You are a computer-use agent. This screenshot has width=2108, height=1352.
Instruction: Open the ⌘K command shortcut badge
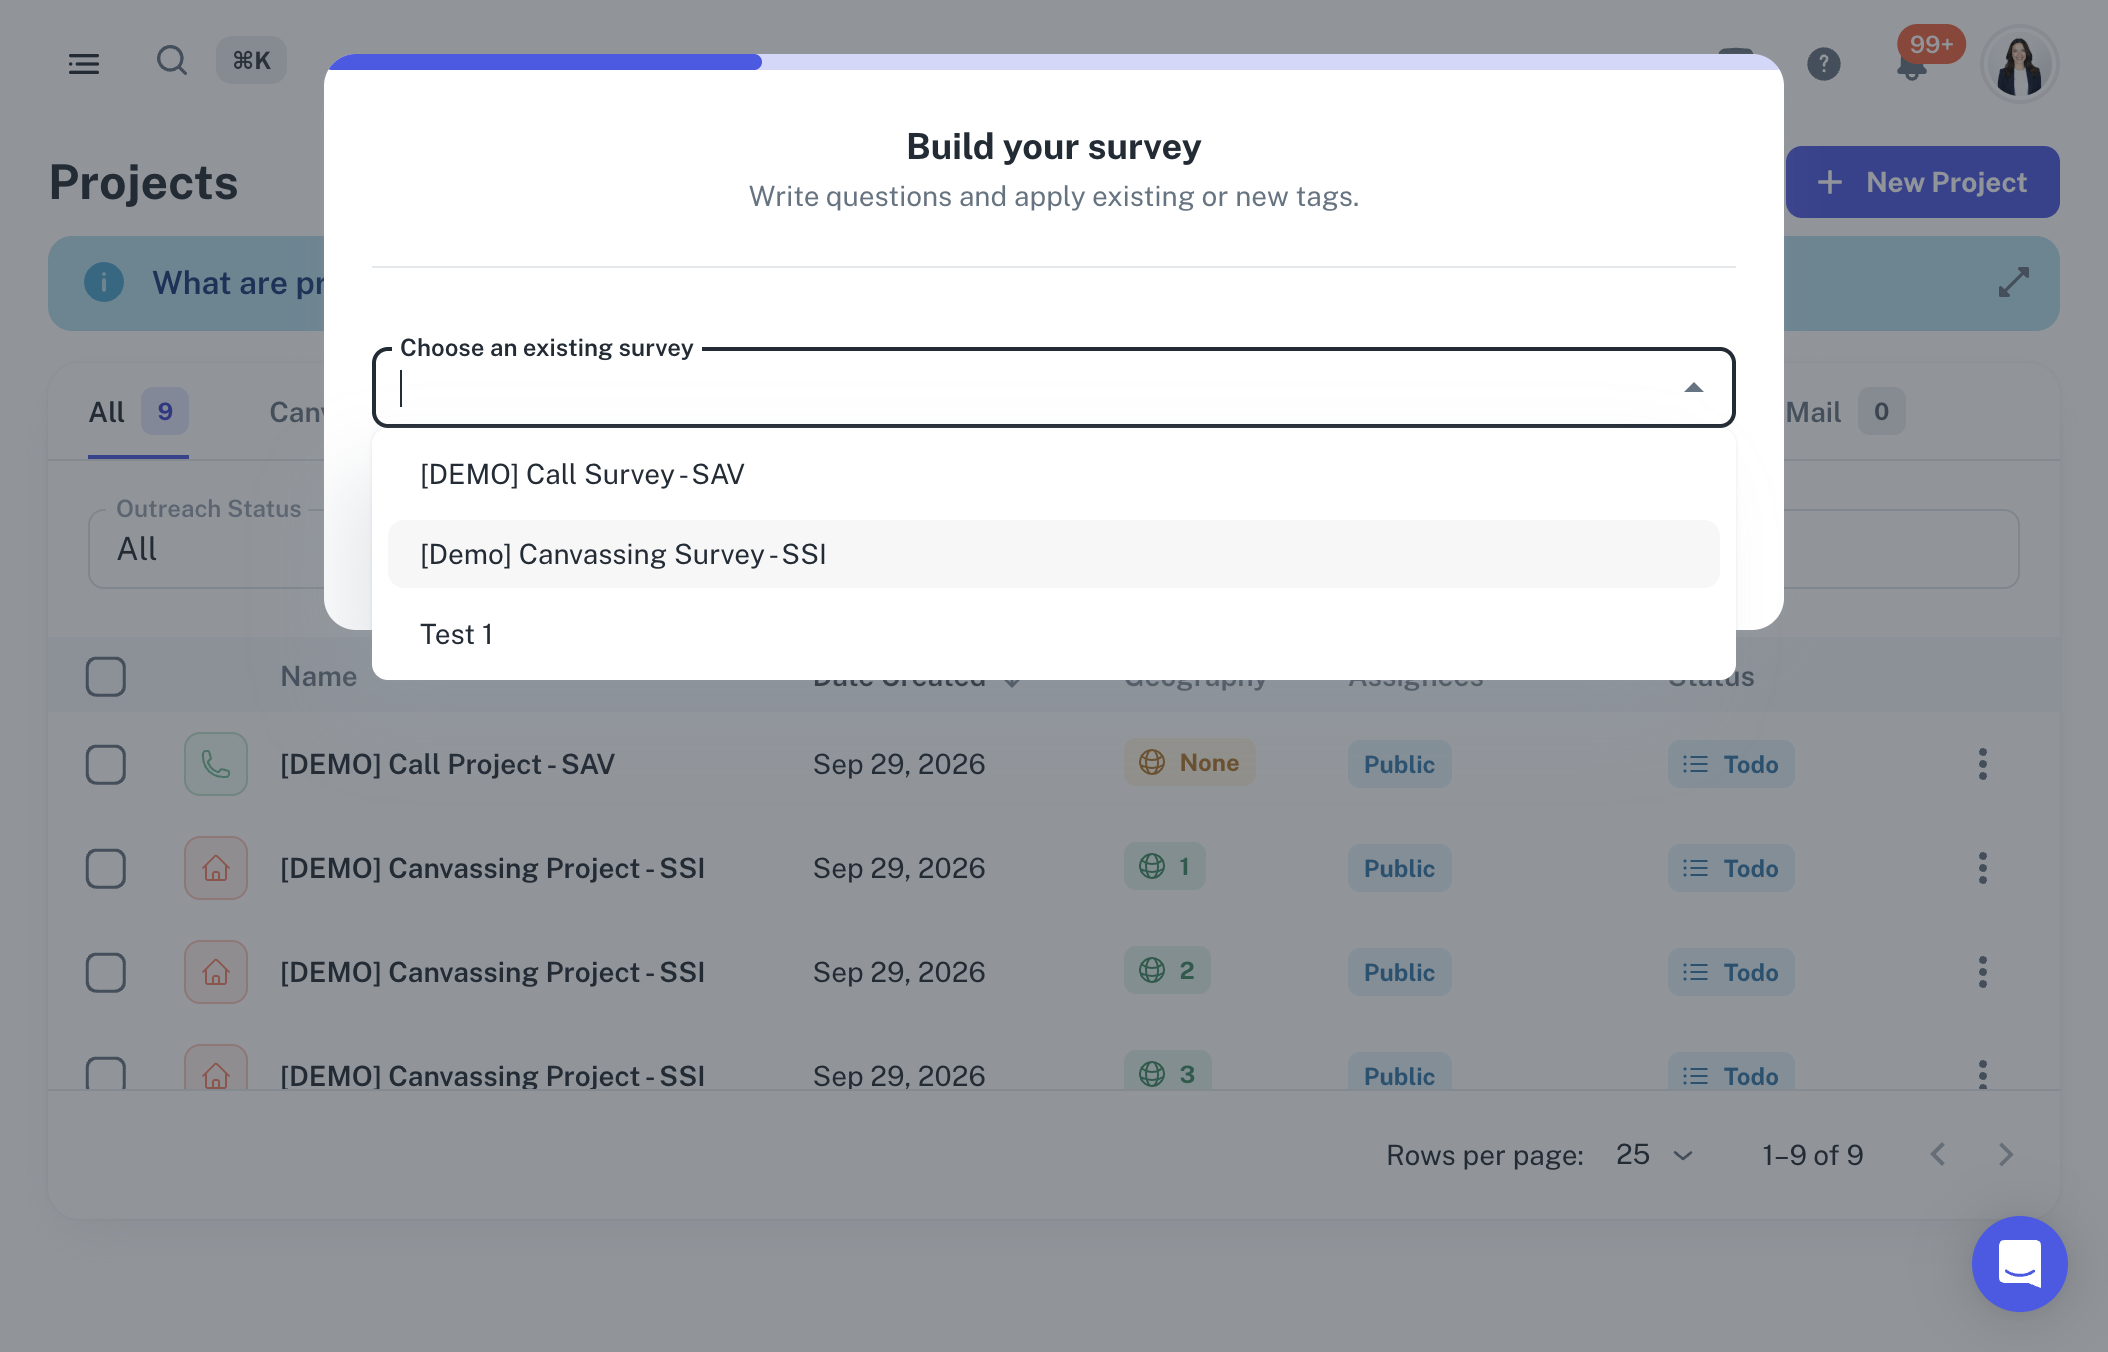click(251, 61)
